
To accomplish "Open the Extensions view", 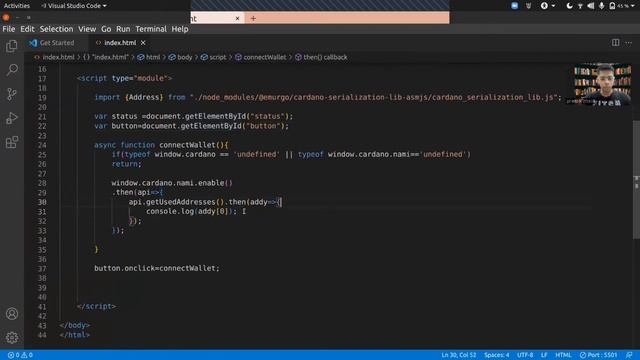I will point(12,142).
